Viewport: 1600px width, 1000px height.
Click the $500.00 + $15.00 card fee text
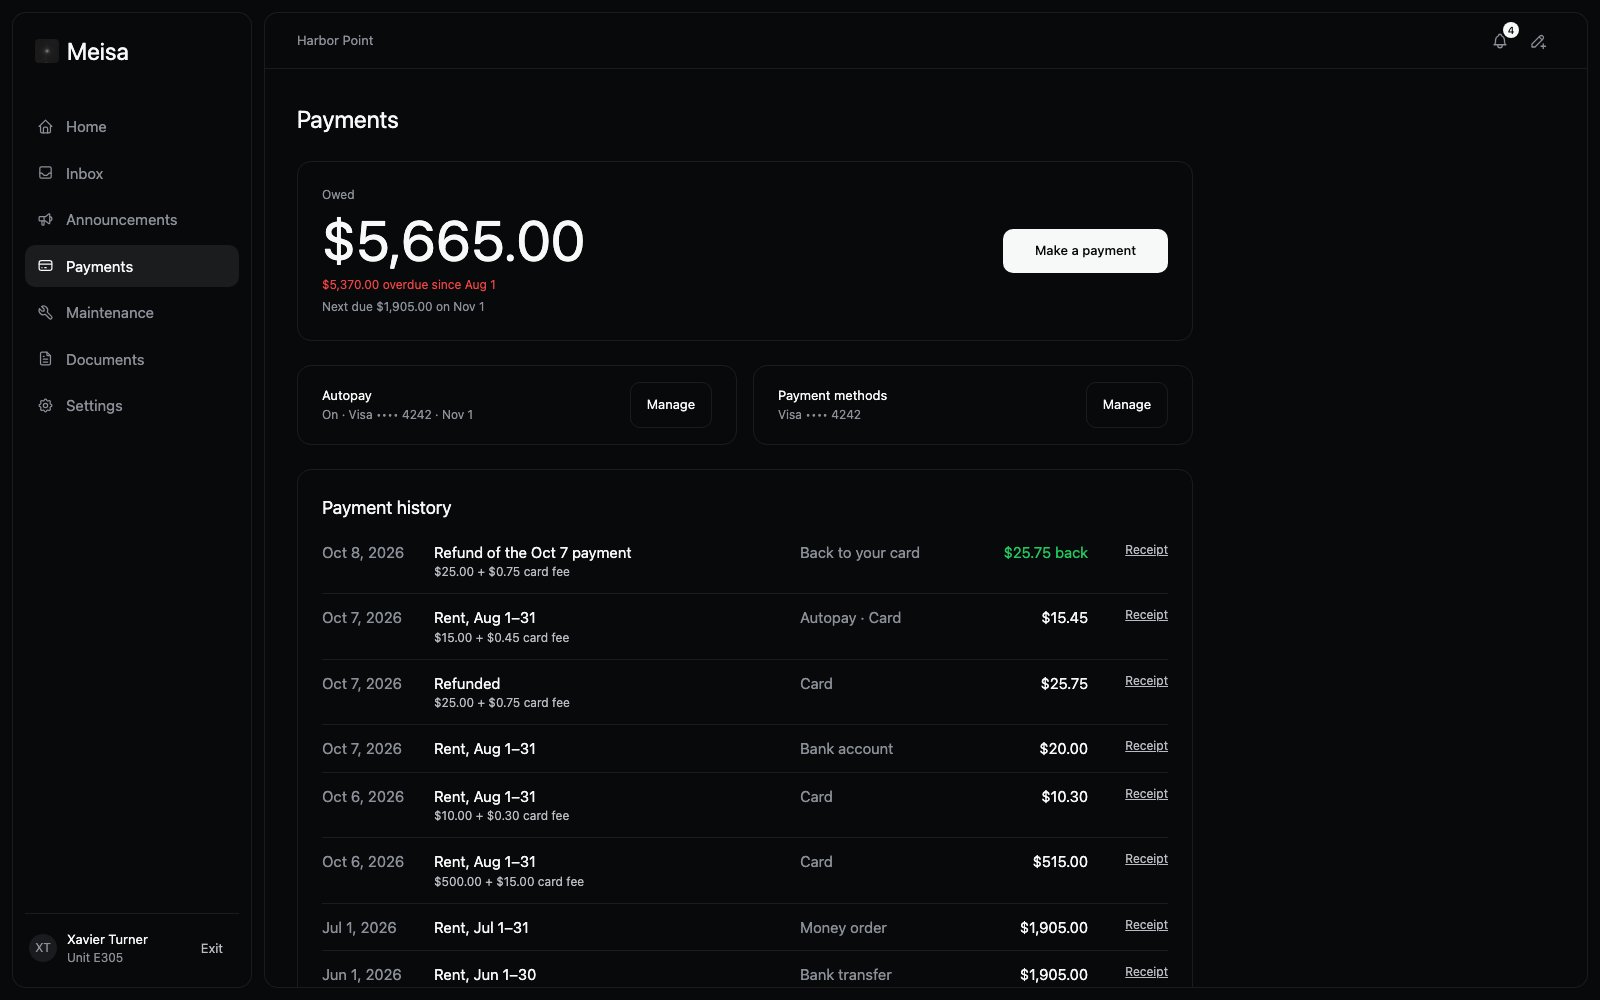509,882
